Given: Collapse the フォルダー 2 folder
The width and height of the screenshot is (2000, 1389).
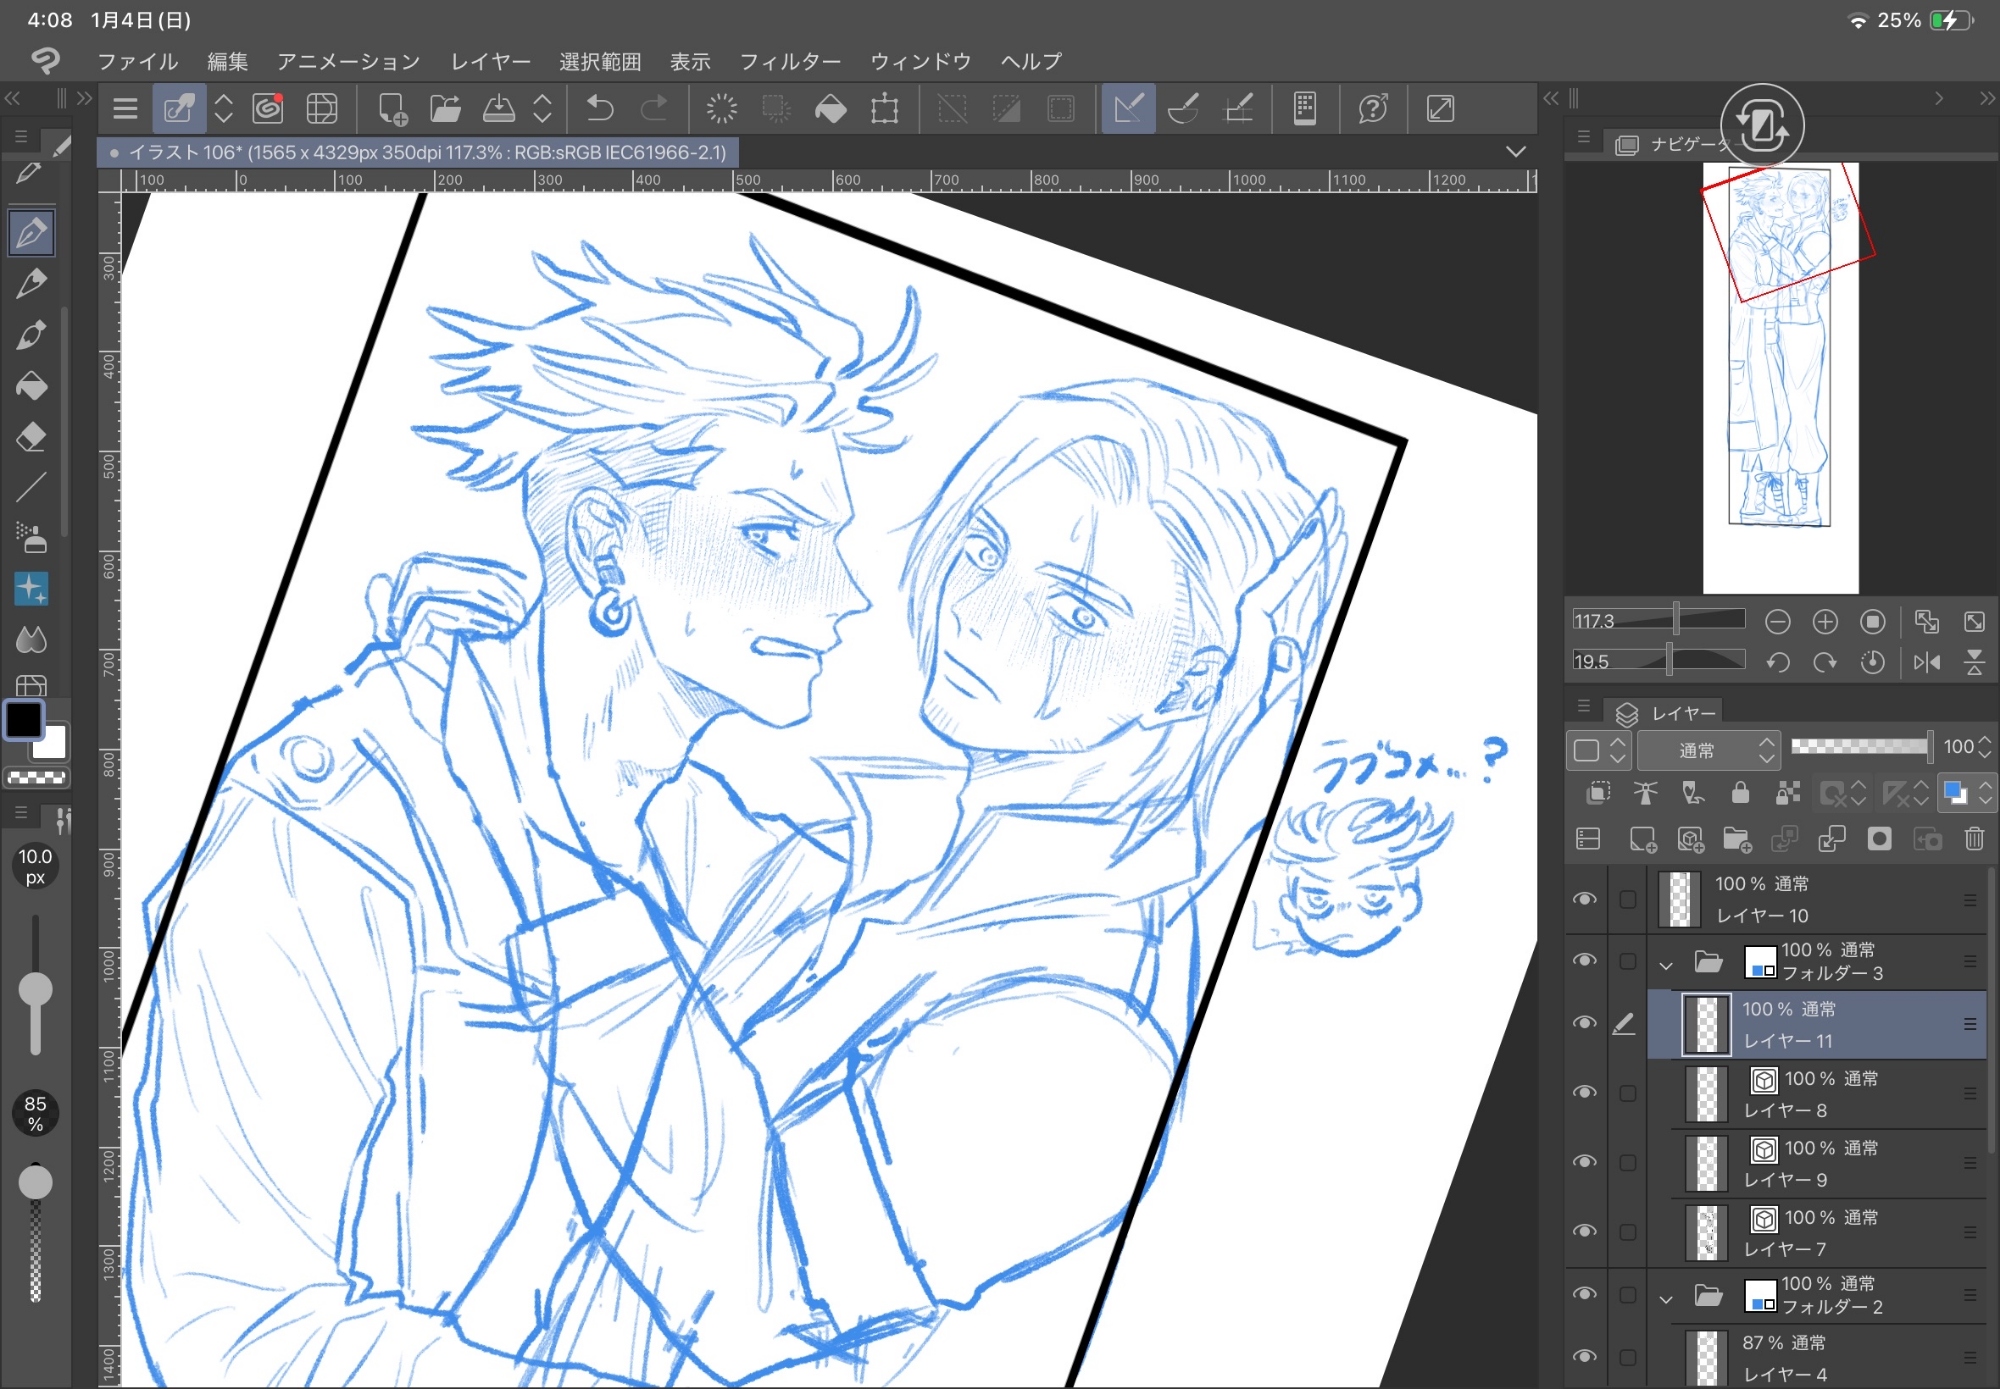Looking at the screenshot, I should (1666, 1299).
